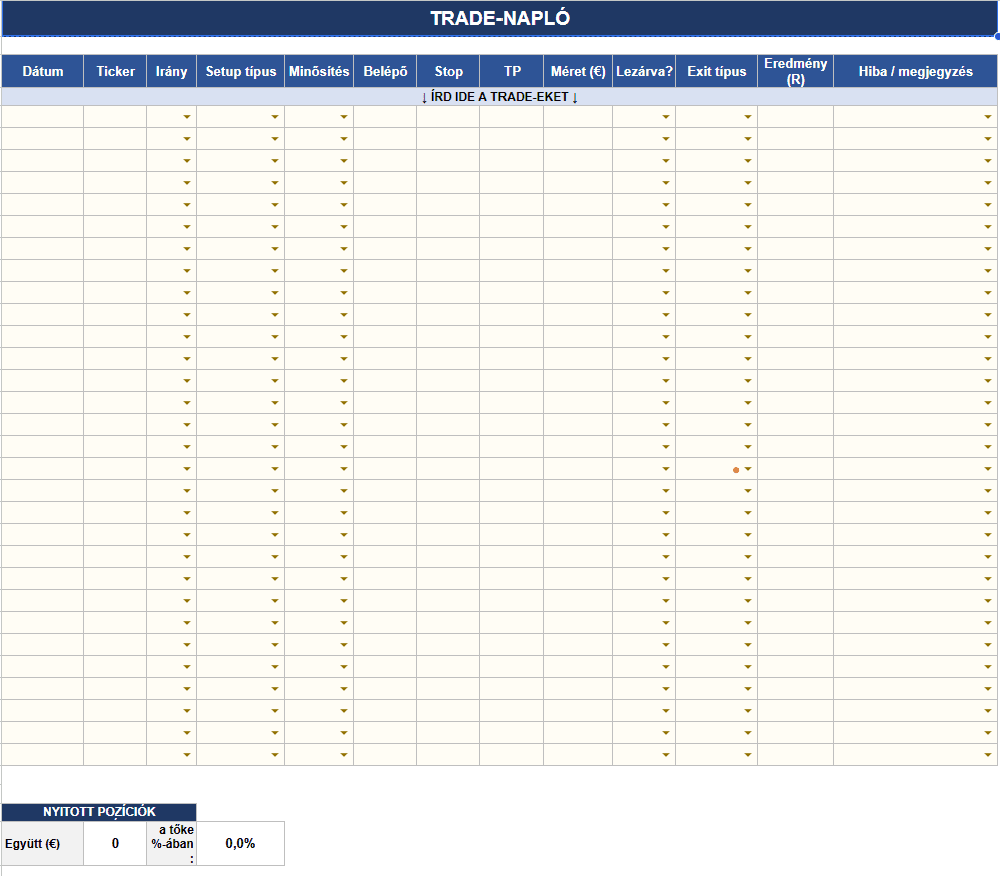
Task: Open Irány dropdown in last entry row
Action: (x=187, y=755)
